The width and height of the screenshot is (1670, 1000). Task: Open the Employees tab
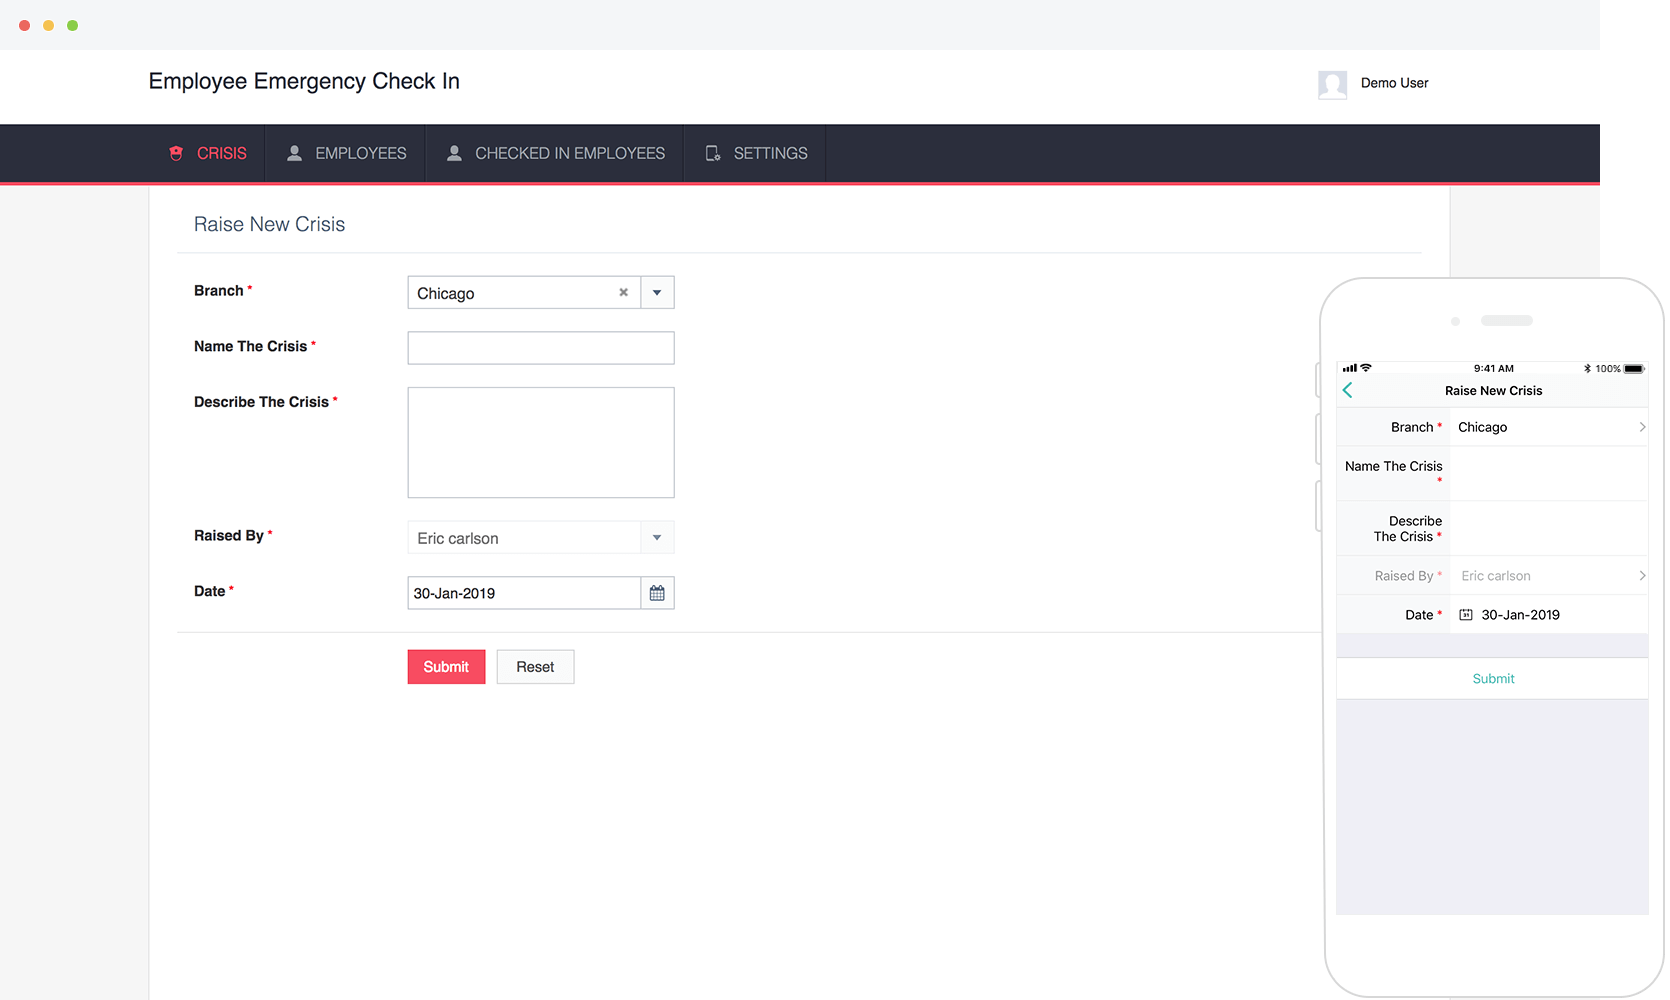(346, 153)
